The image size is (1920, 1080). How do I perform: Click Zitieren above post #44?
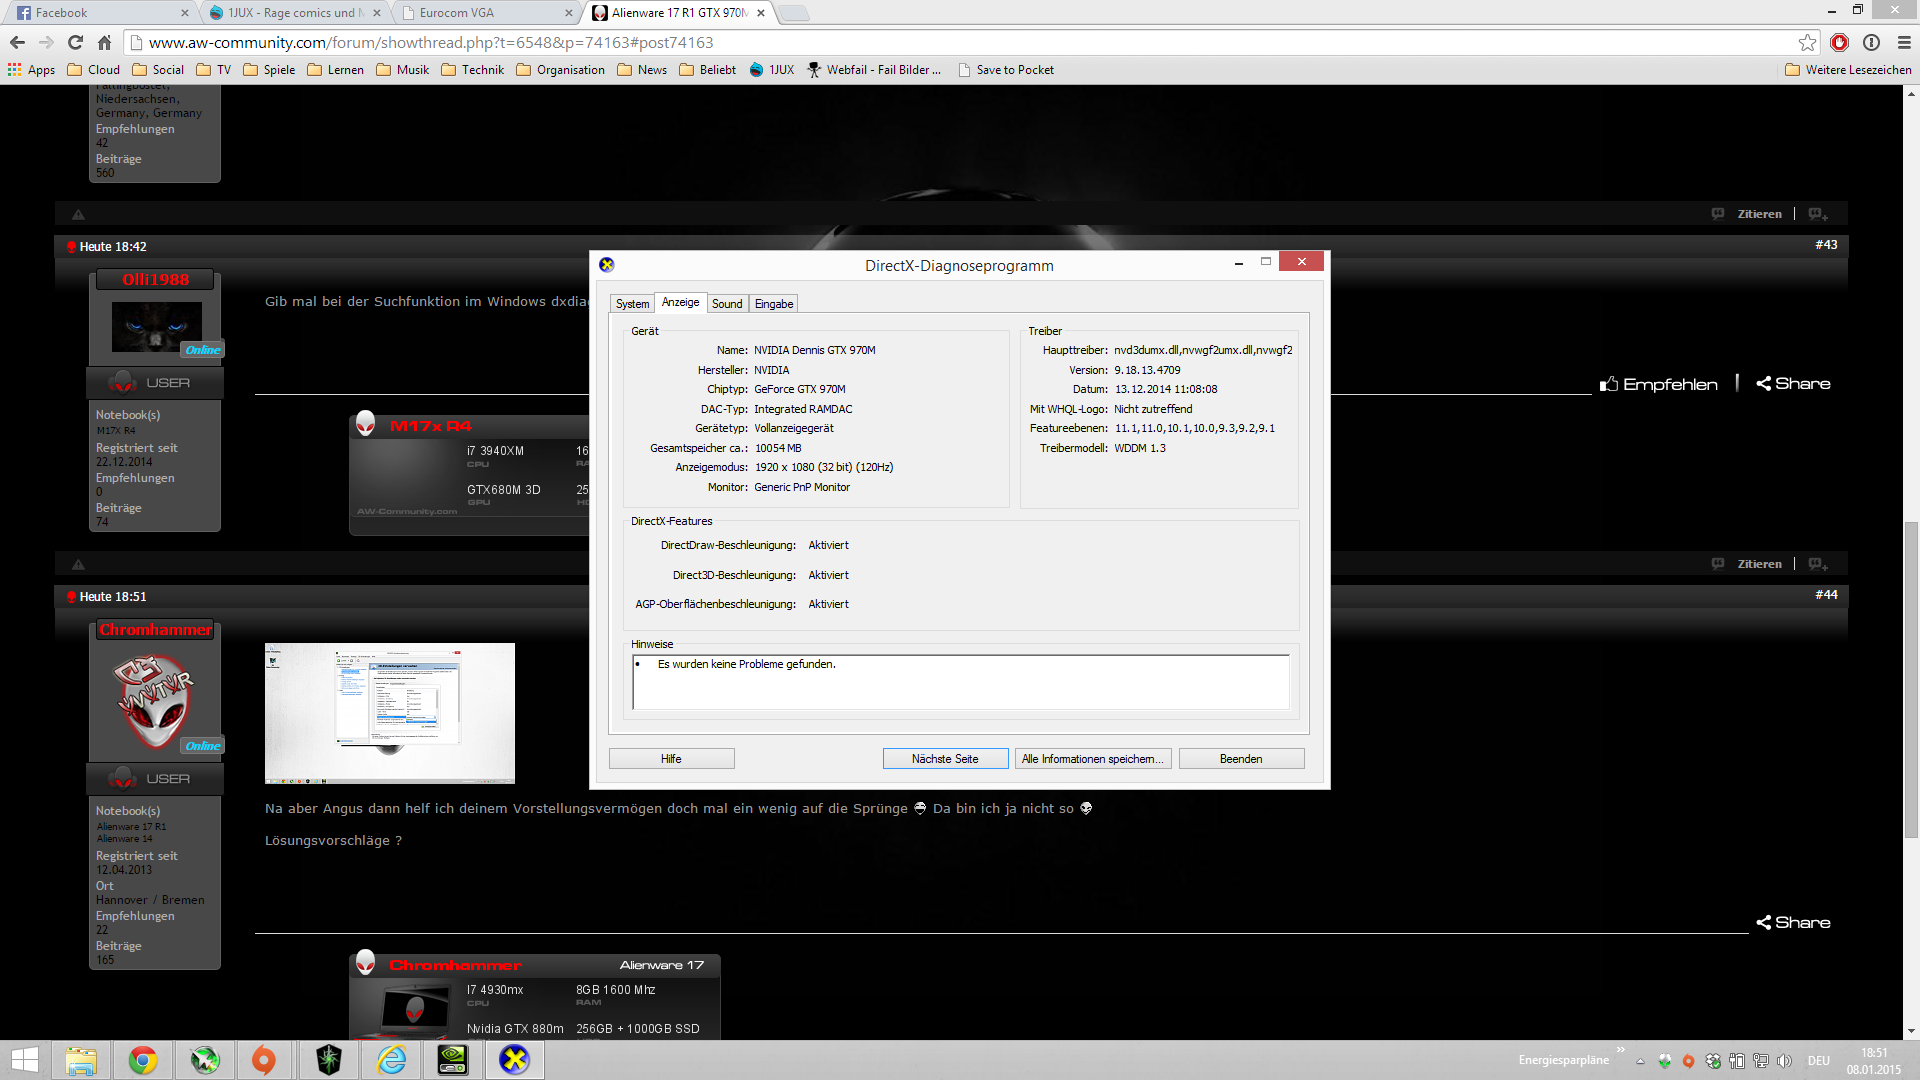(x=1759, y=564)
